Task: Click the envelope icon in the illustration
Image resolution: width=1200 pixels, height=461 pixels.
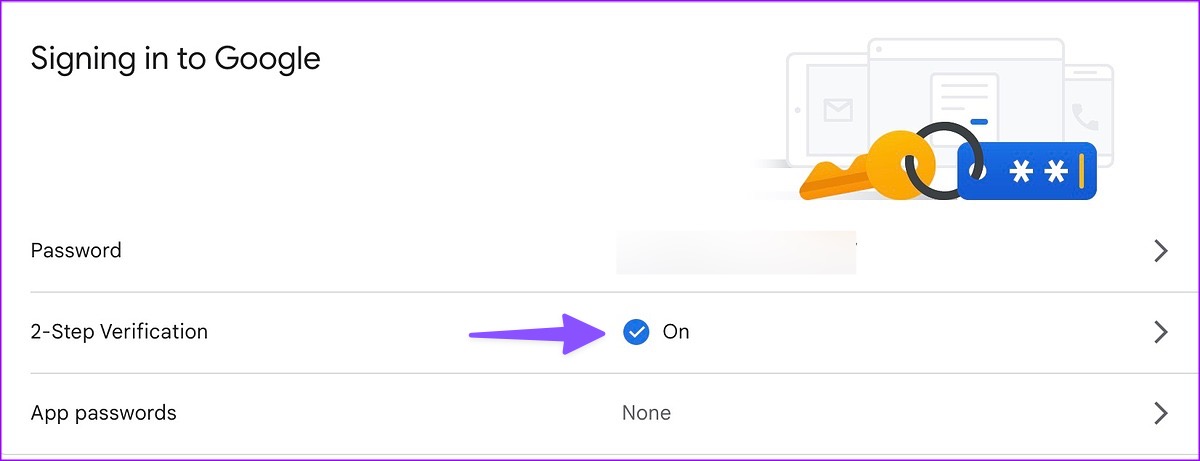Action: click(x=838, y=109)
